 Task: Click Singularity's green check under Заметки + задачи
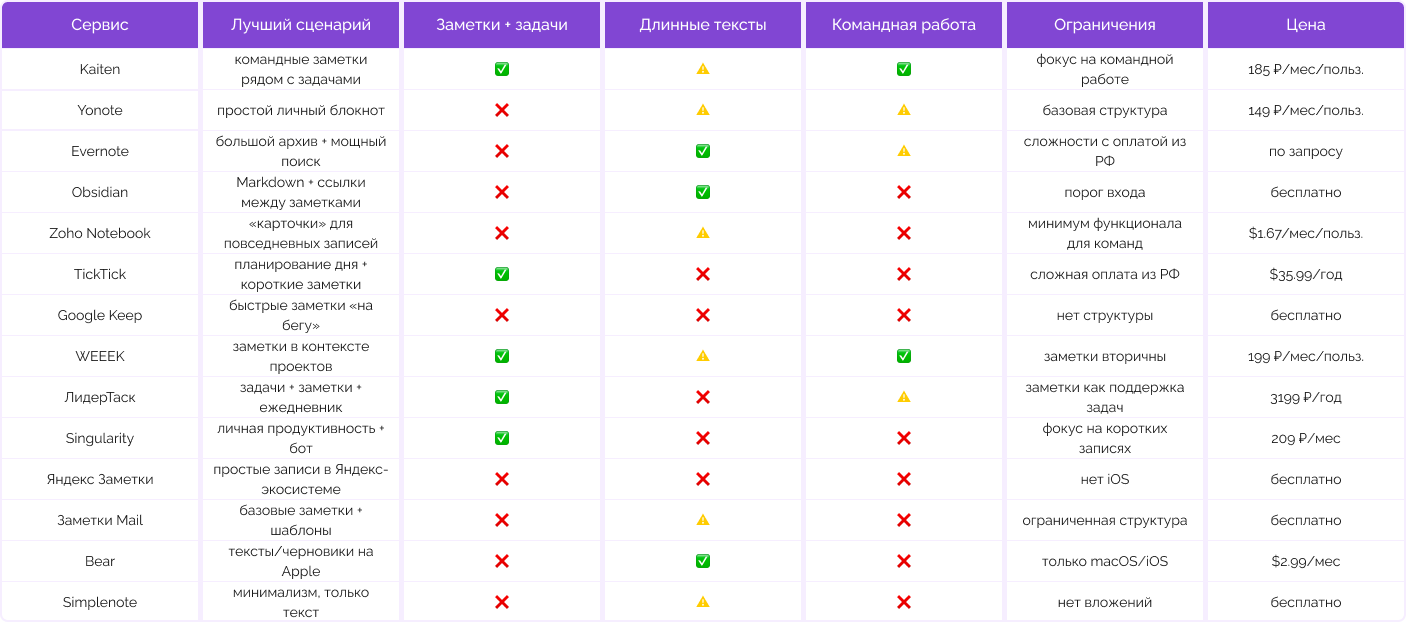[502, 438]
